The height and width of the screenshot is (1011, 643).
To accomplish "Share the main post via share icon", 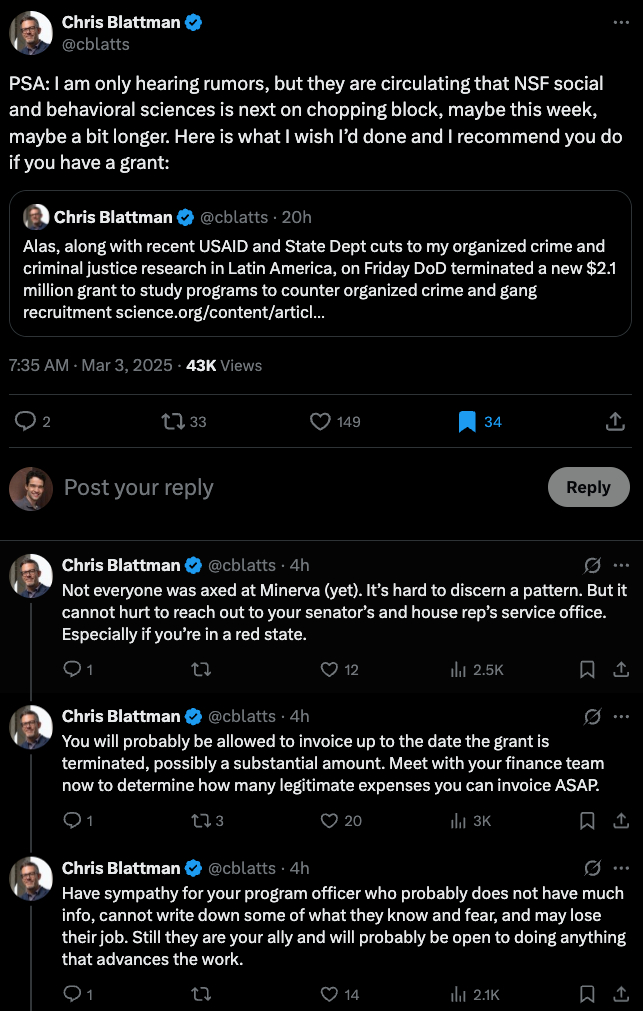I will click(616, 422).
